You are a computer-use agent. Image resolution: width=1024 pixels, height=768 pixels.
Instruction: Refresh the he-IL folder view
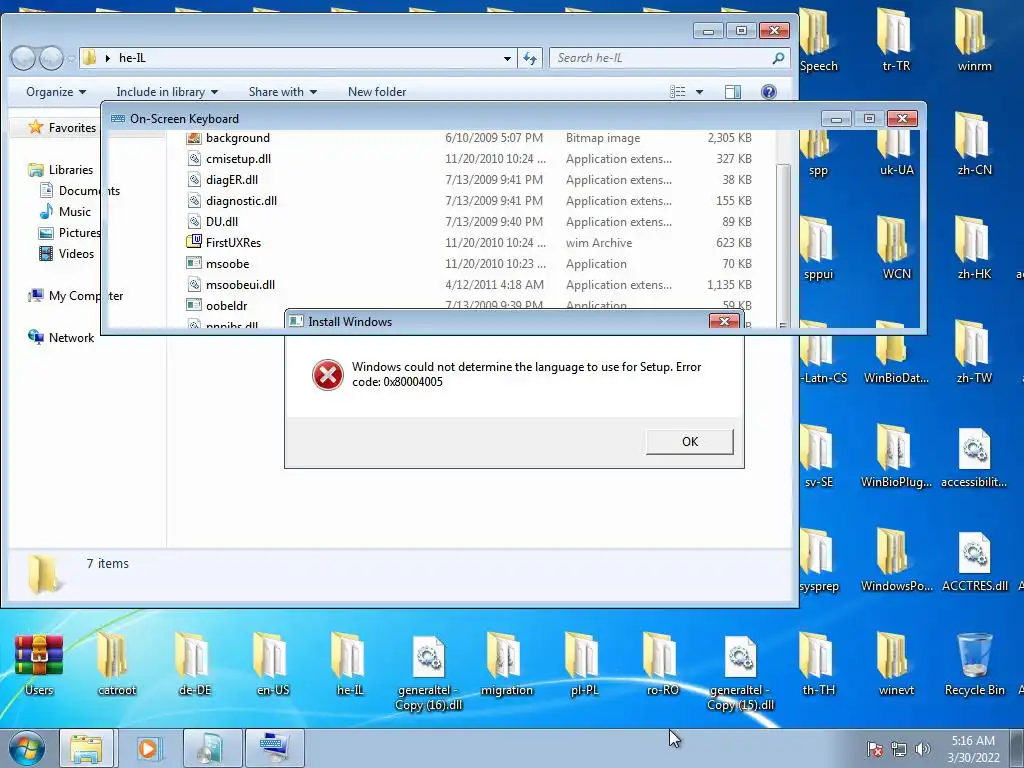click(x=530, y=58)
